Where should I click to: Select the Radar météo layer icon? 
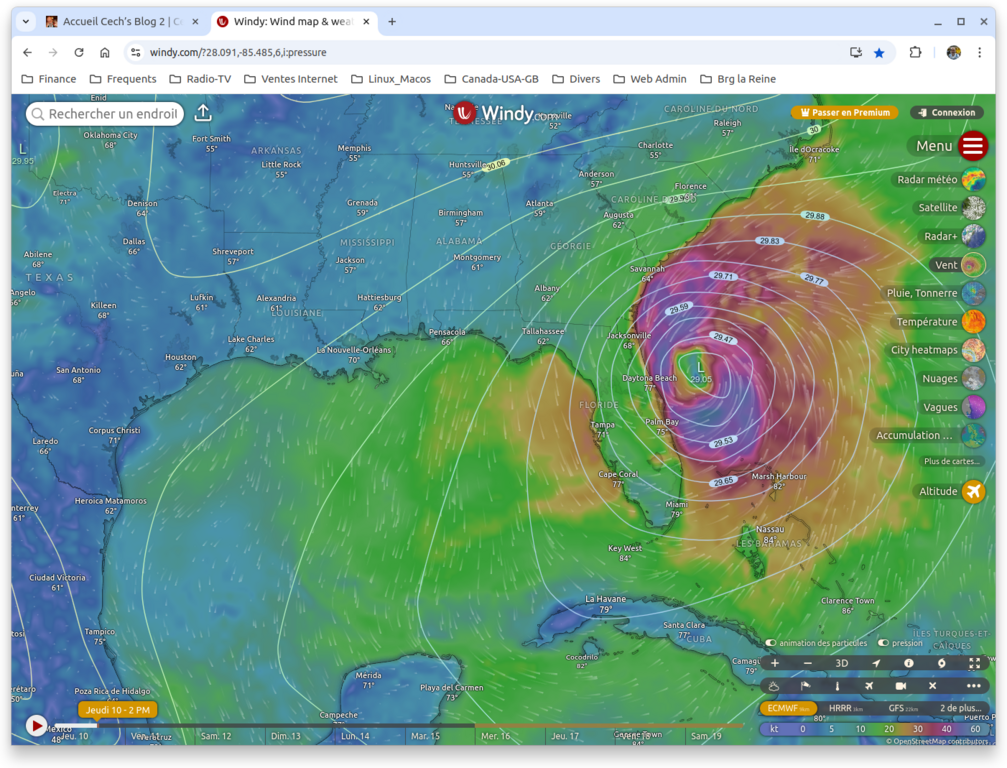pyautogui.click(x=973, y=180)
